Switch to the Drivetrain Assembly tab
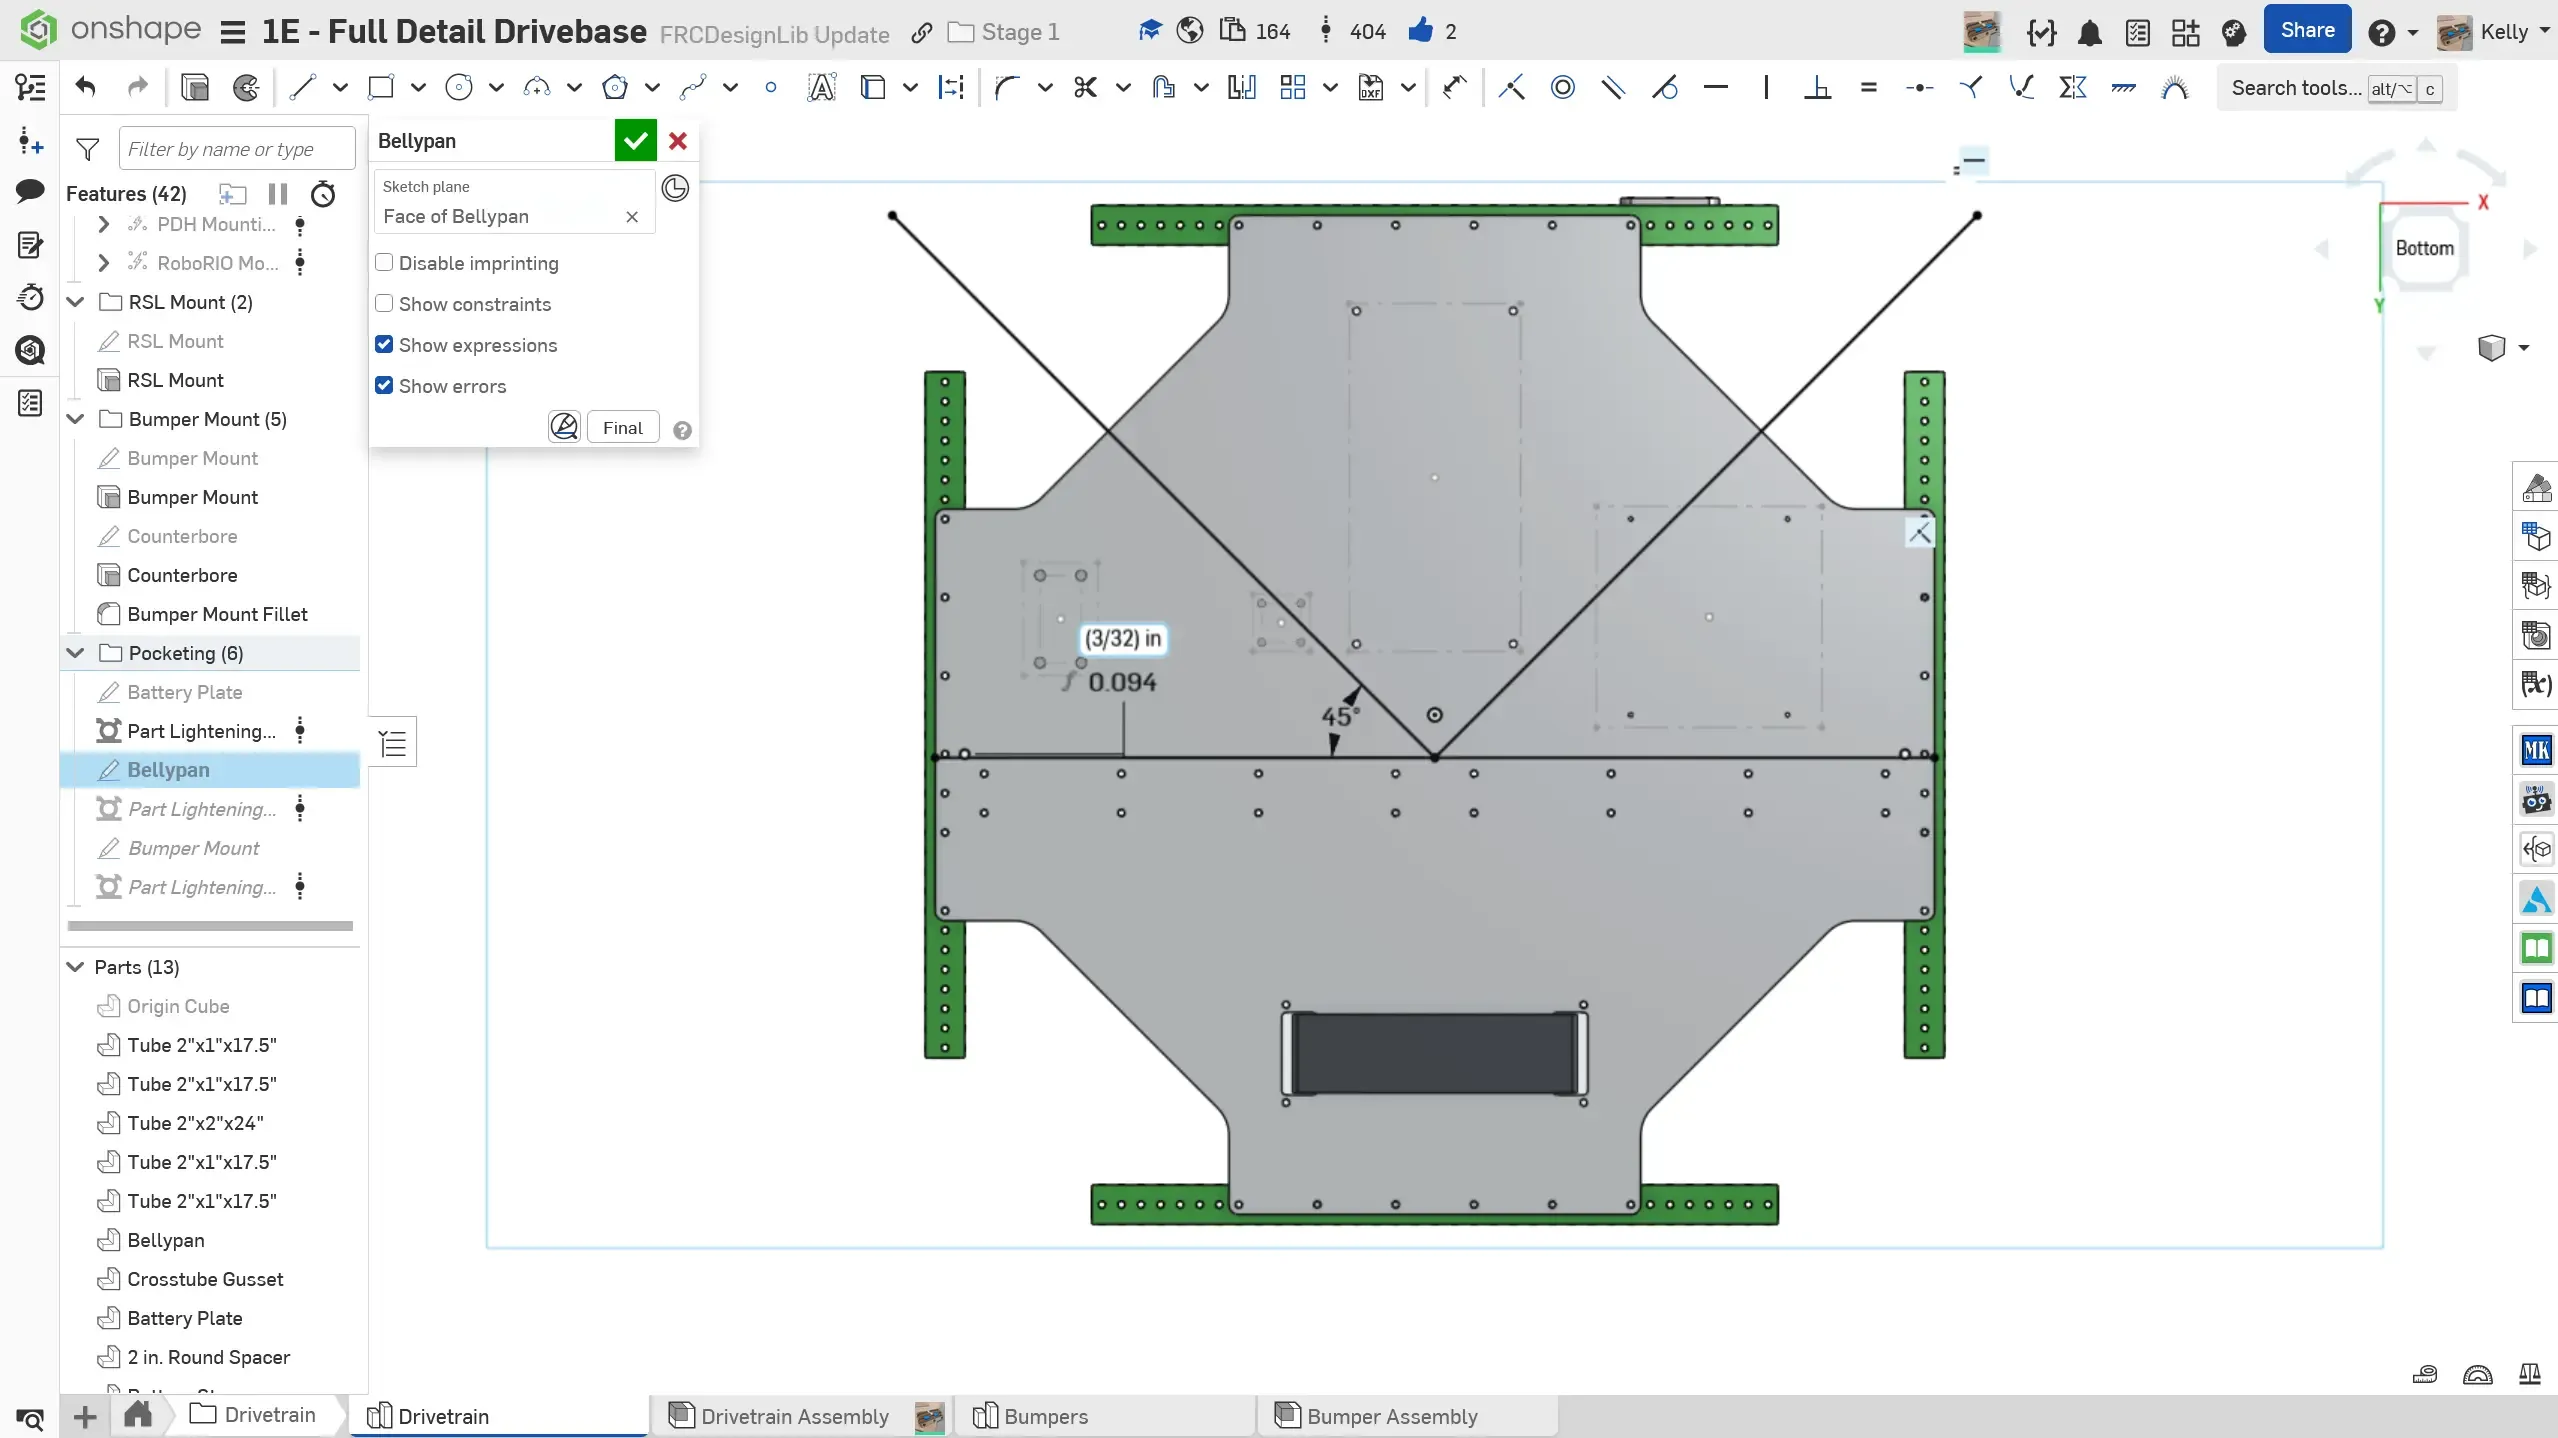 tap(794, 1416)
